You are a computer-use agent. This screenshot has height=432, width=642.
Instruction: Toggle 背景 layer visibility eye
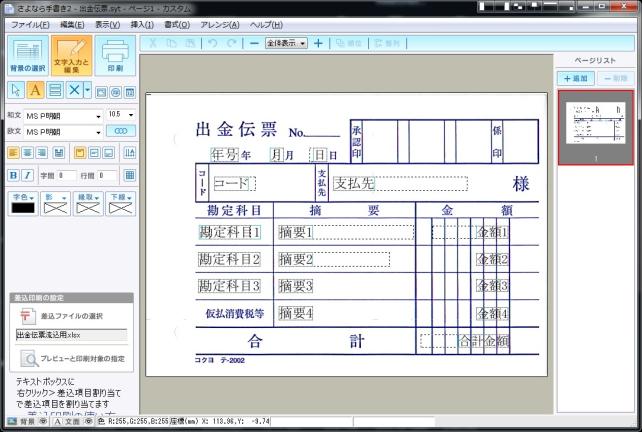(43, 421)
